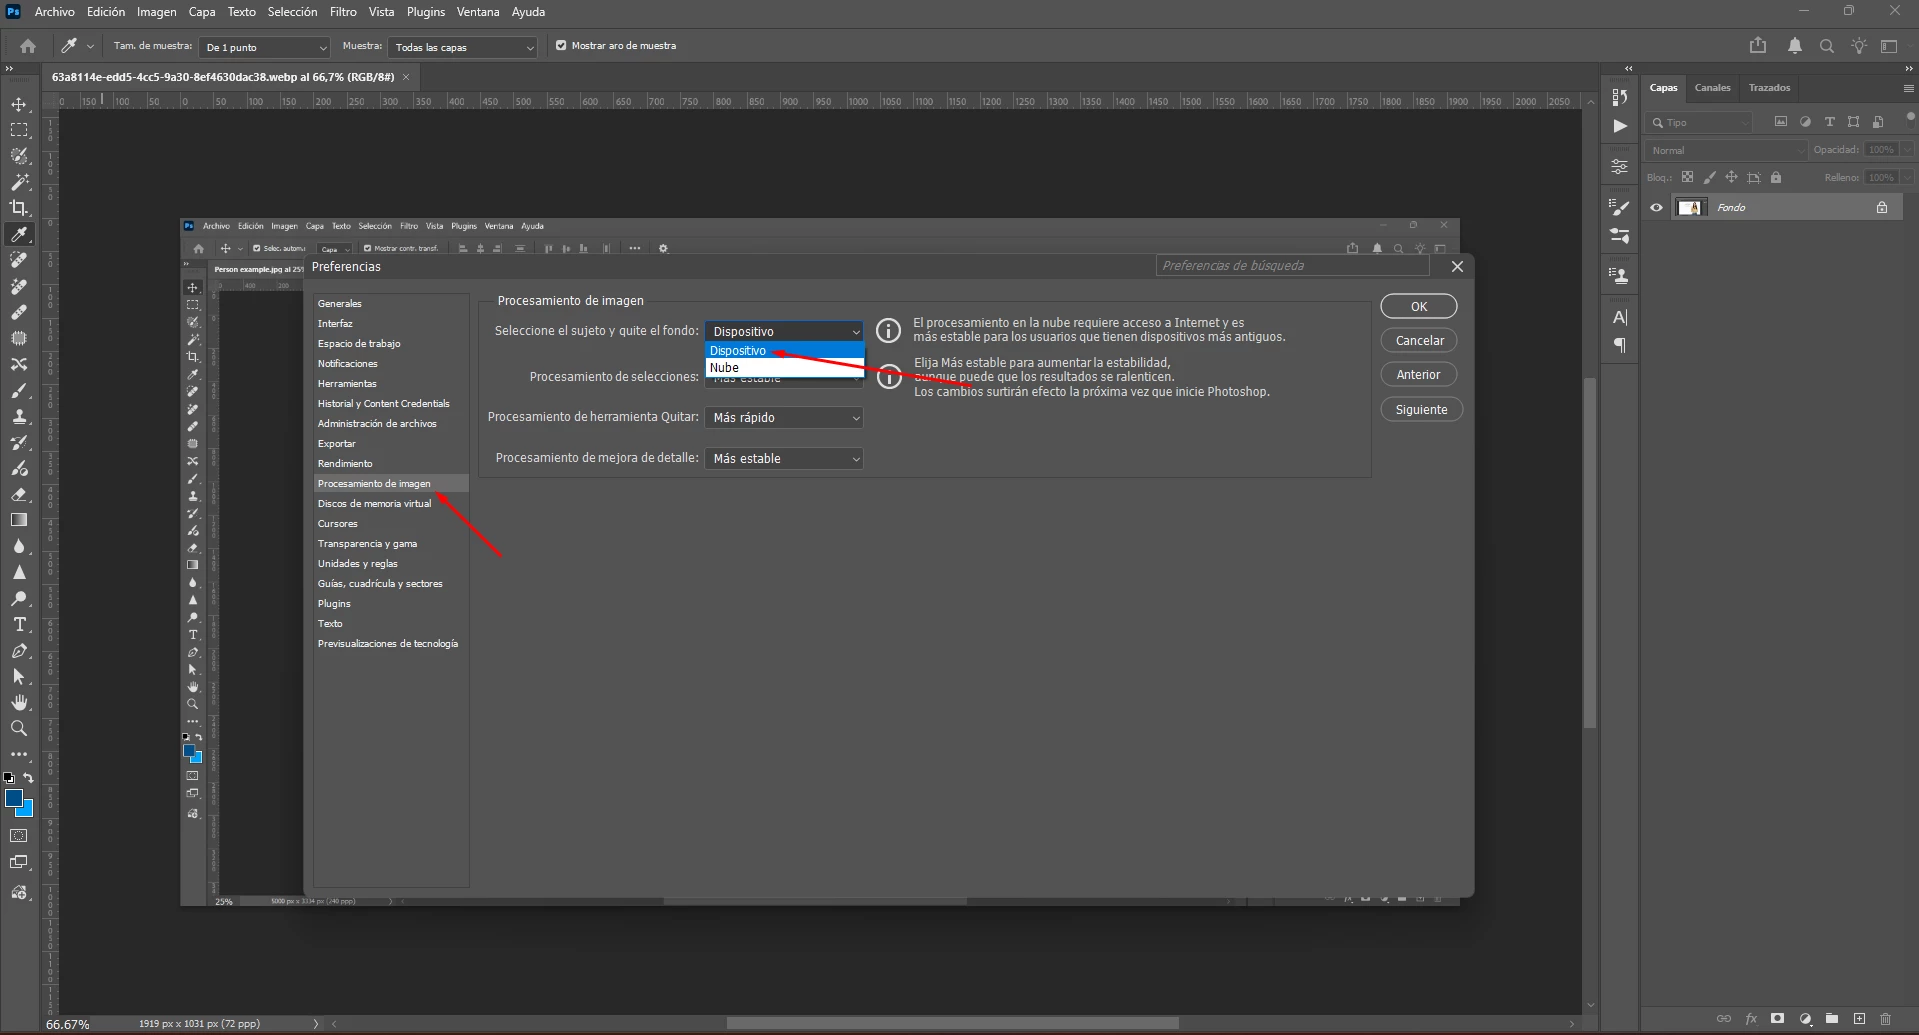The height and width of the screenshot is (1035, 1919).
Task: Open the Share icon at top right
Action: [x=1758, y=46]
